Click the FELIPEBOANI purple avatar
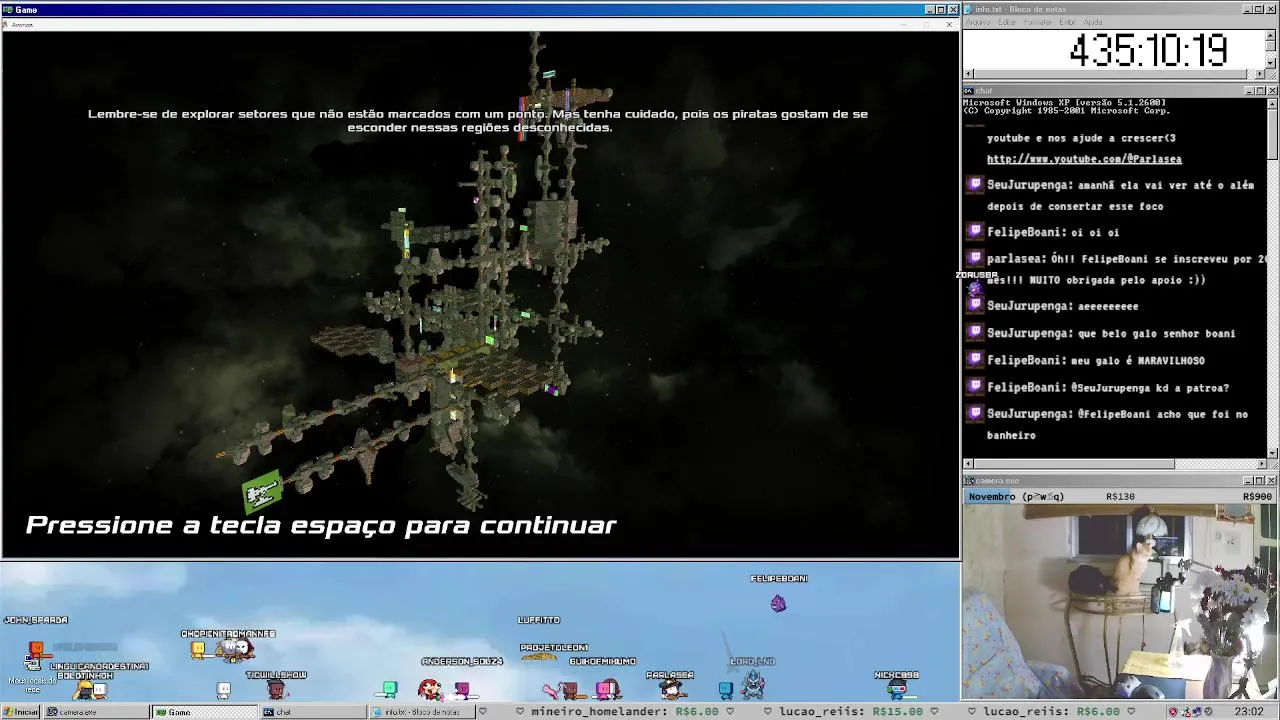This screenshot has height=720, width=1280. [x=778, y=603]
